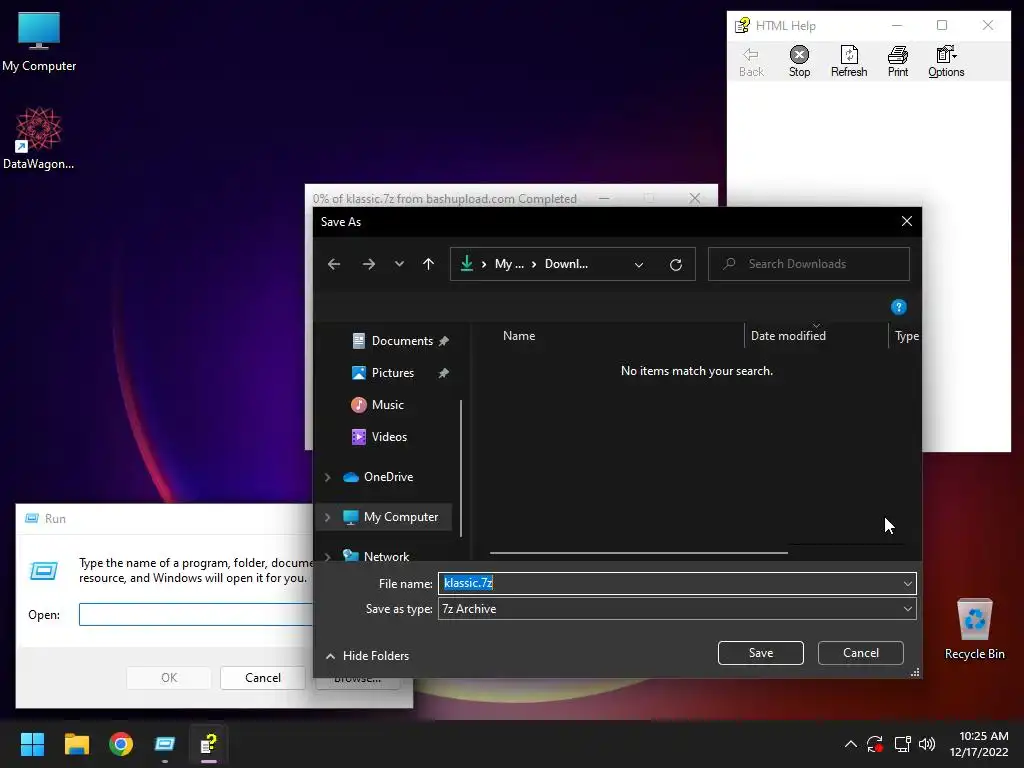Select the DataWagon desktop shortcut
1024x768 pixels.
39,138
